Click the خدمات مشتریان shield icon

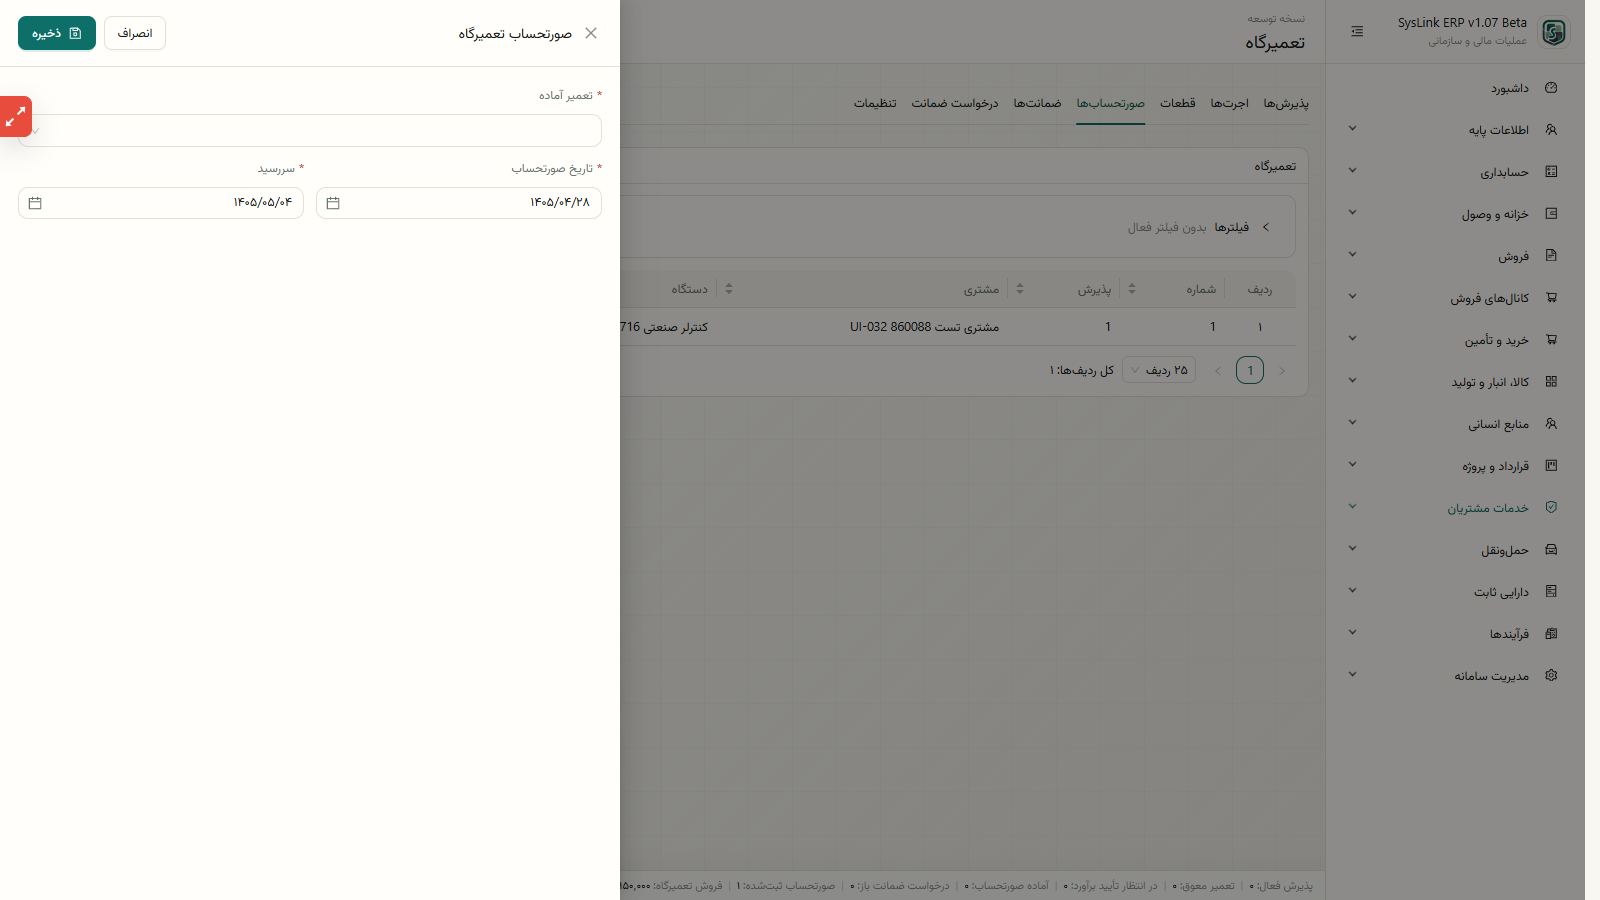coord(1551,508)
